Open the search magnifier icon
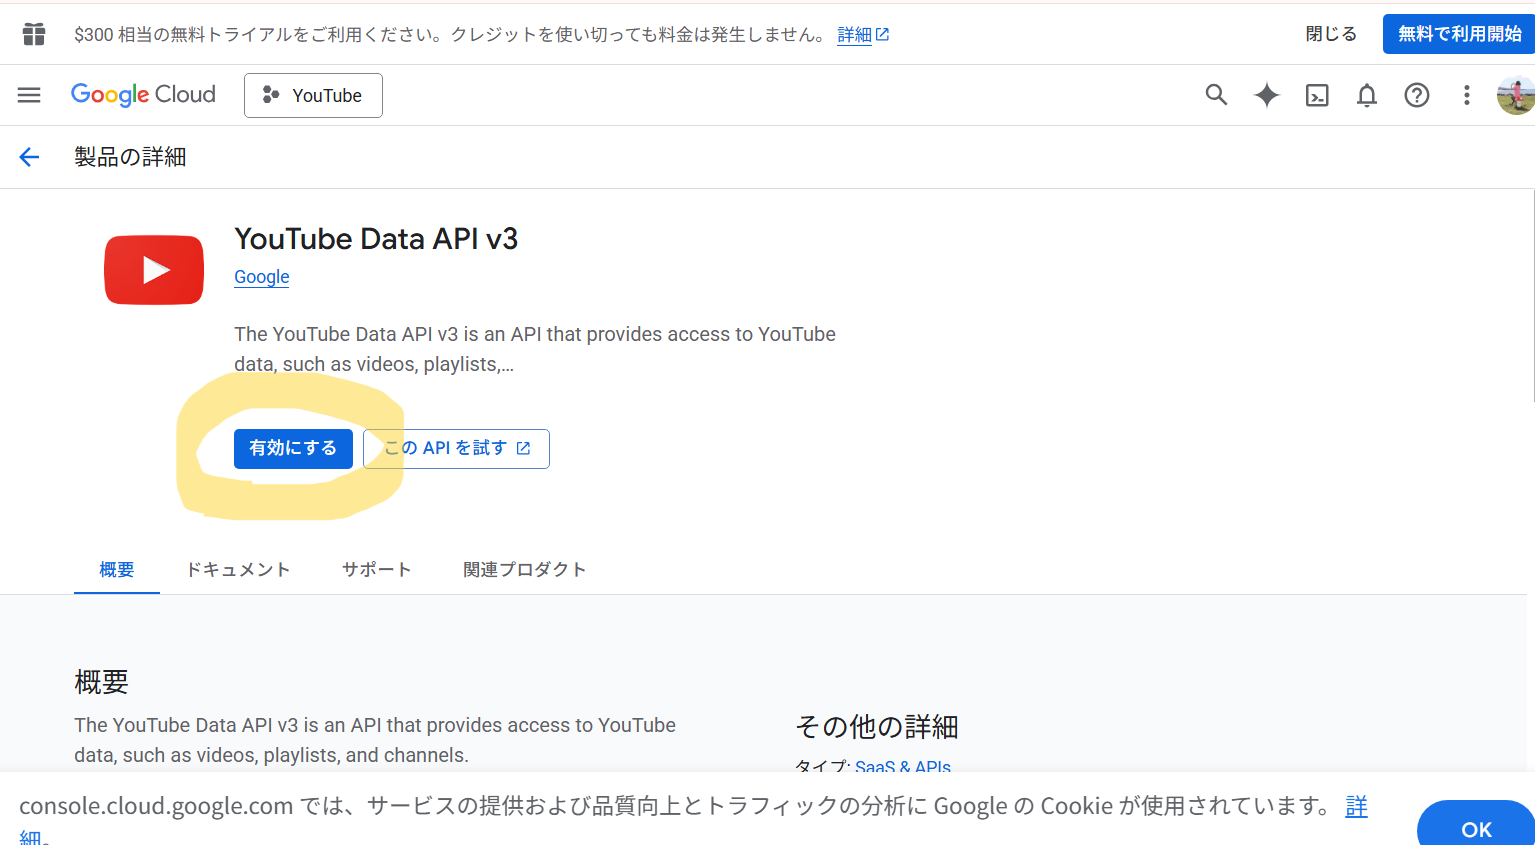1535x845 pixels. pos(1216,95)
